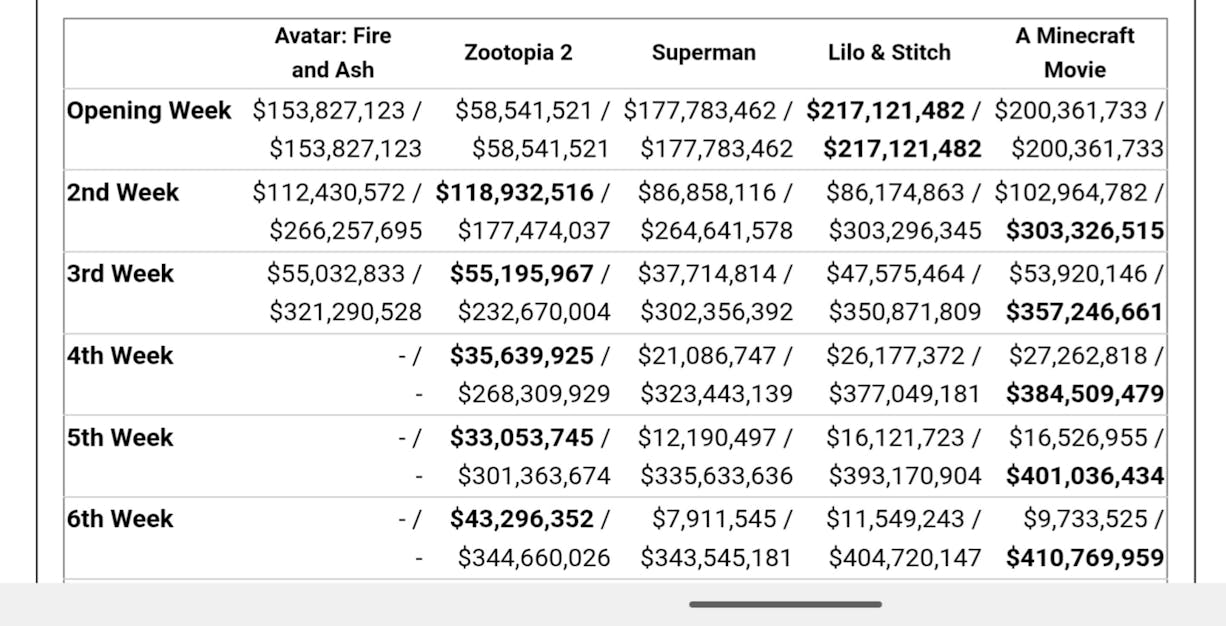Viewport: 1226px width, 626px height.
Task: Click the 2nd Week row label
Action: [123, 193]
